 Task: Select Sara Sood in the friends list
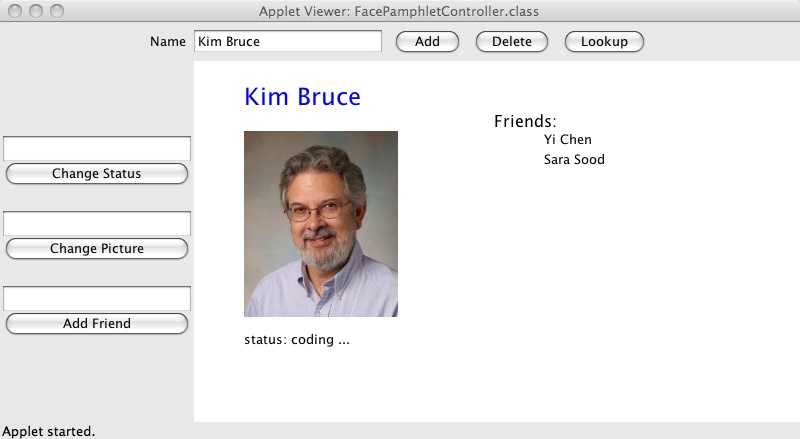pos(574,159)
